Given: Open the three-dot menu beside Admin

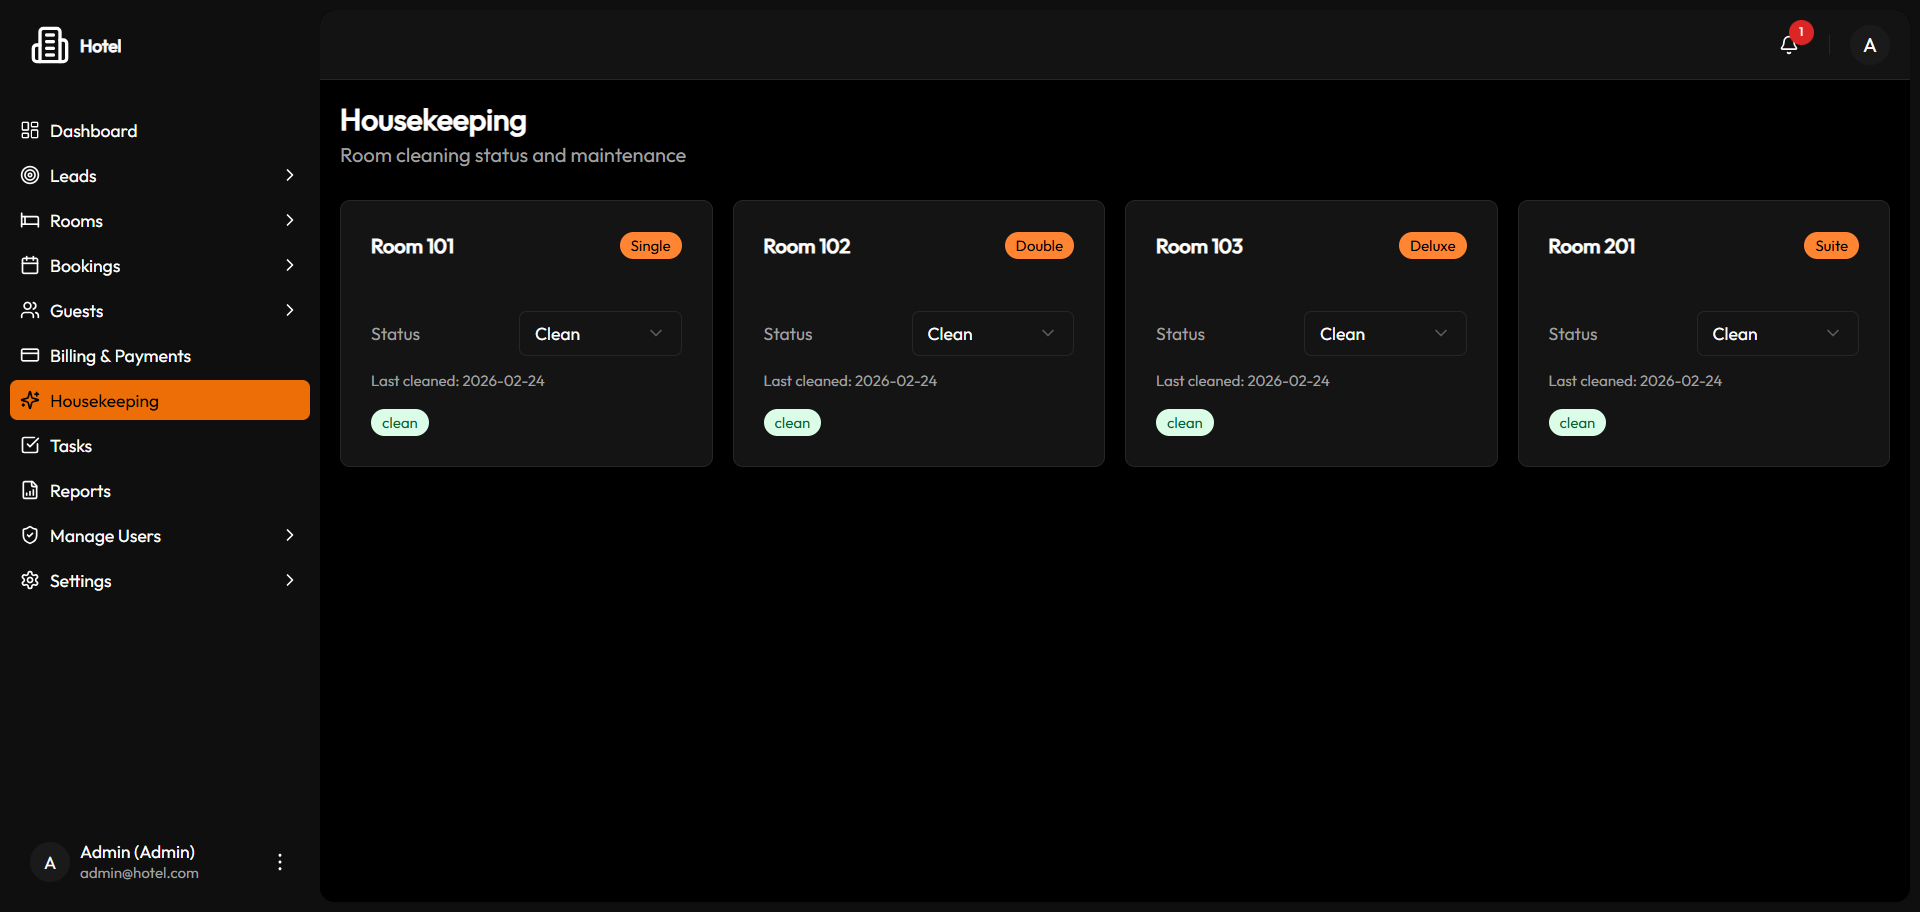Looking at the screenshot, I should pos(280,861).
